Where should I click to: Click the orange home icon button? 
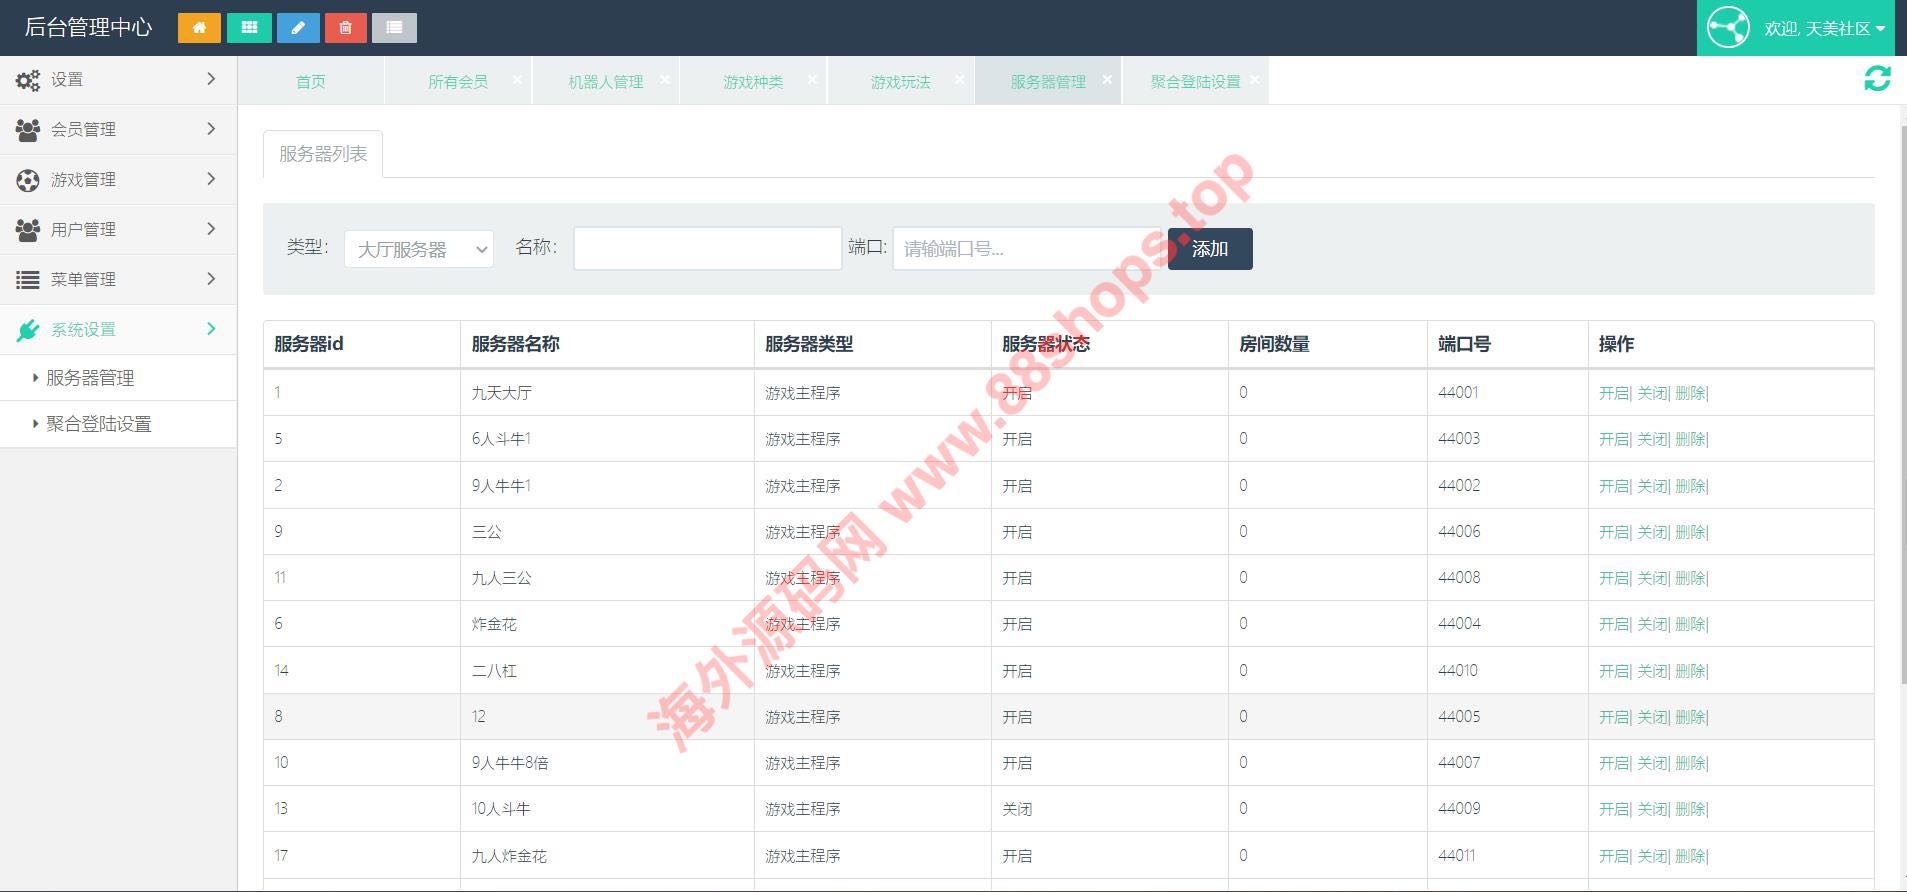(x=199, y=28)
